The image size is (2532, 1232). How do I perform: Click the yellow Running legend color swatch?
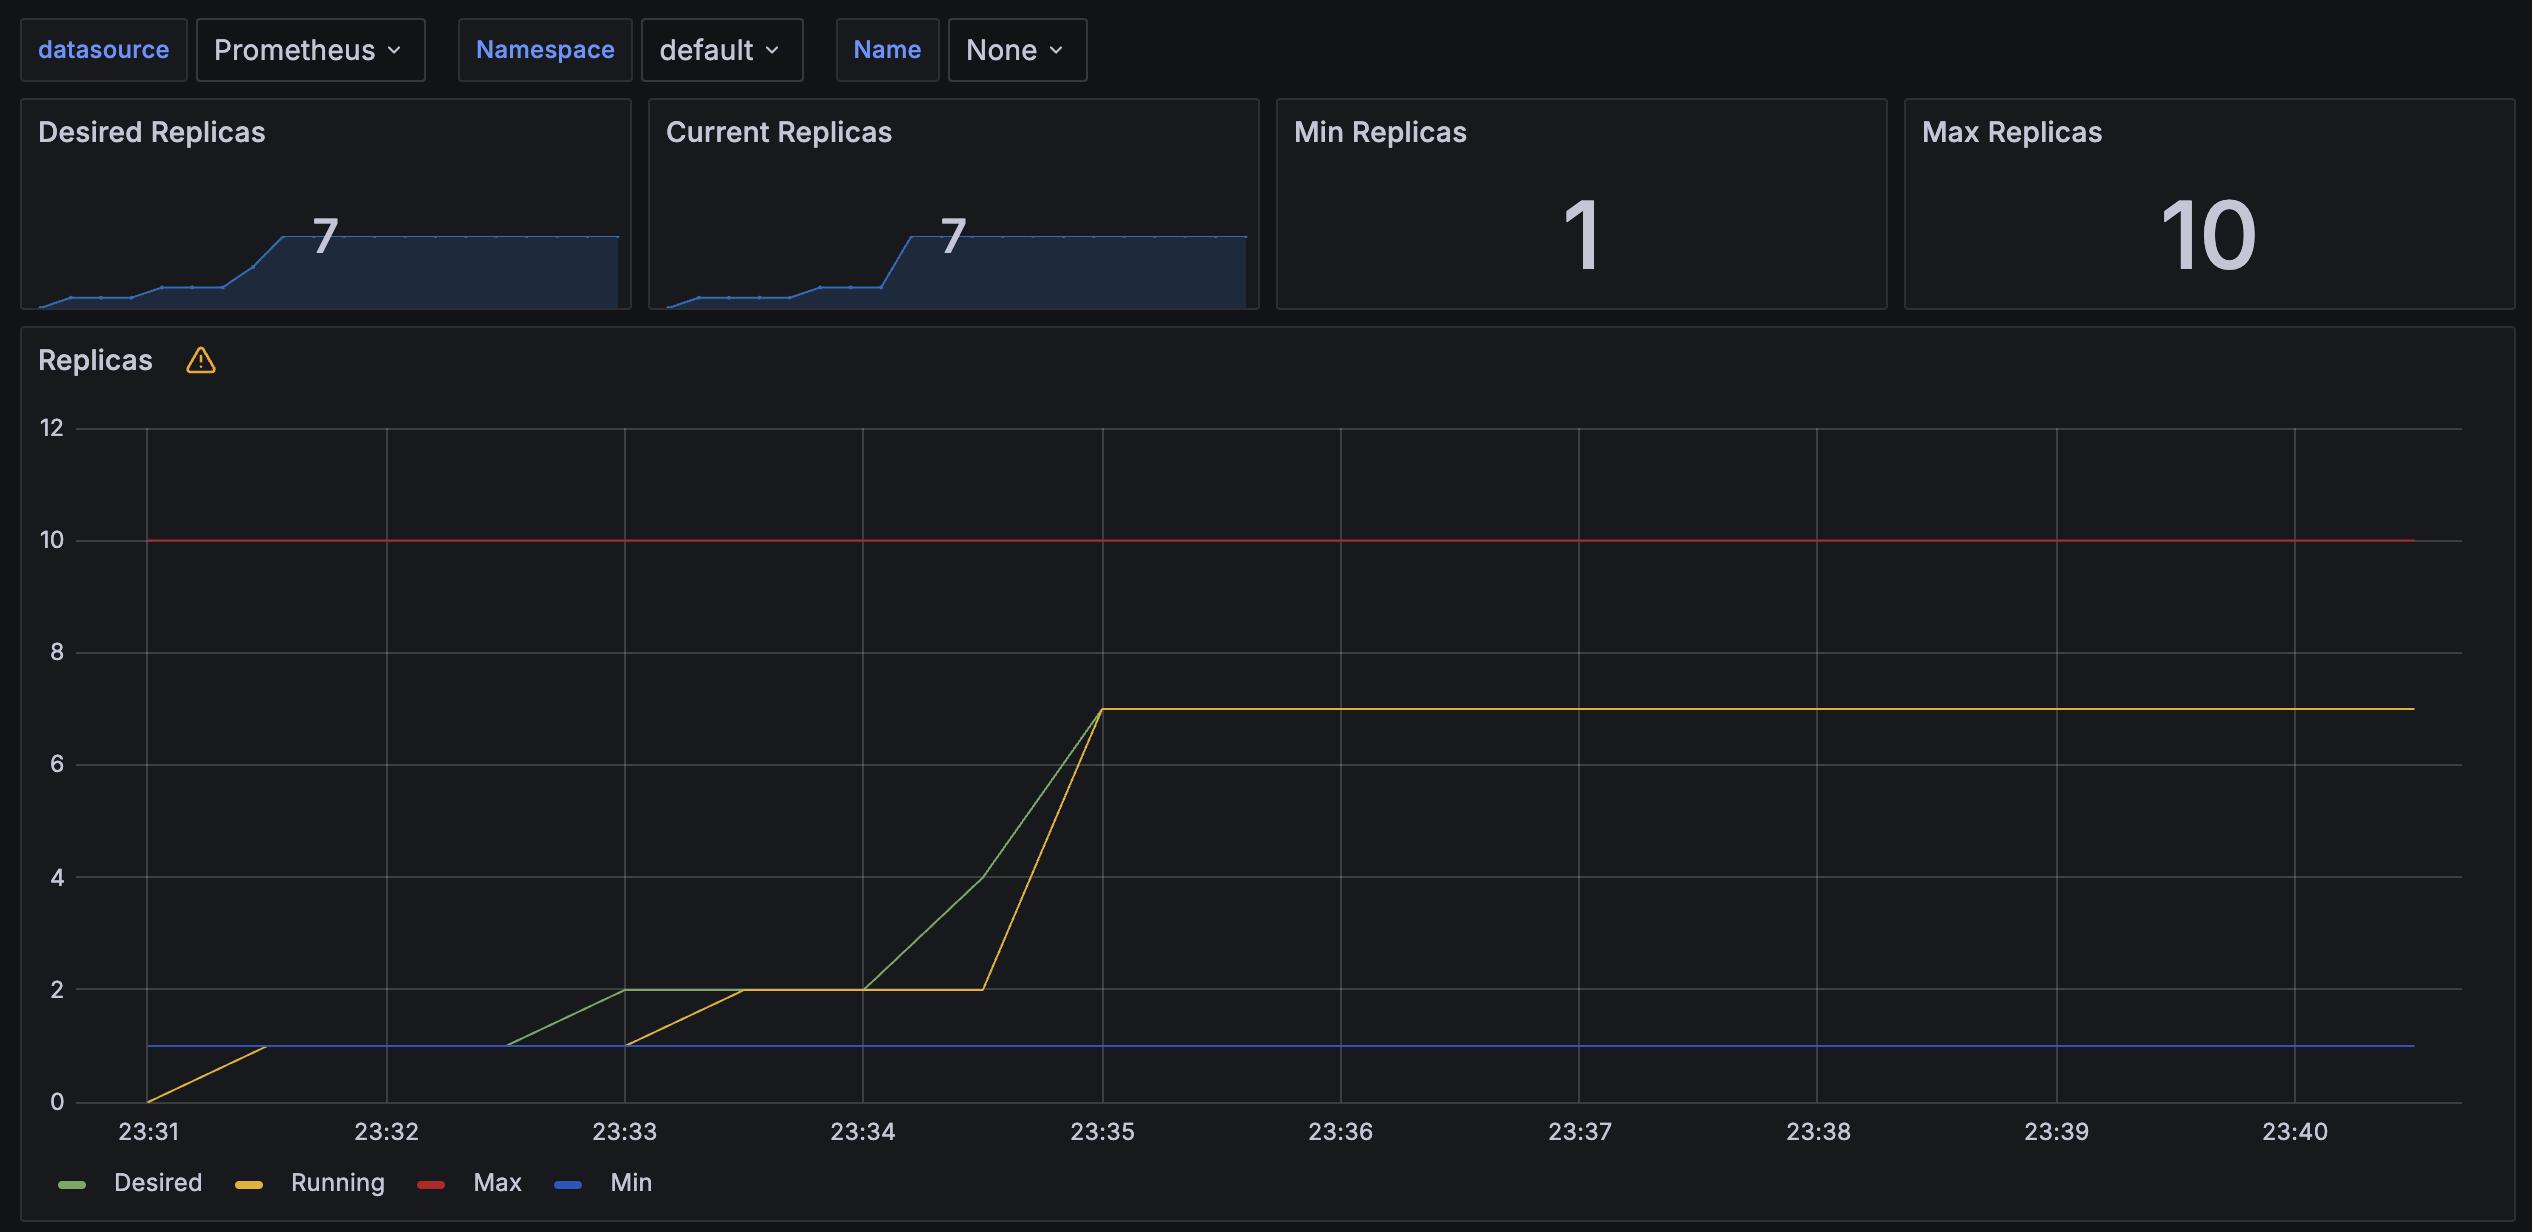coord(249,1185)
